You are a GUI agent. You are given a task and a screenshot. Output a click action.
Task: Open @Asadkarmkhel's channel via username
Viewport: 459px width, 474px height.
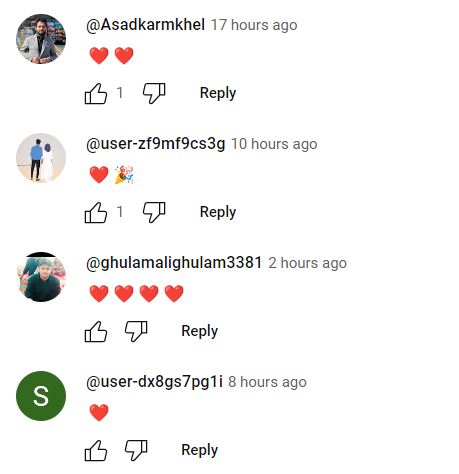(145, 25)
